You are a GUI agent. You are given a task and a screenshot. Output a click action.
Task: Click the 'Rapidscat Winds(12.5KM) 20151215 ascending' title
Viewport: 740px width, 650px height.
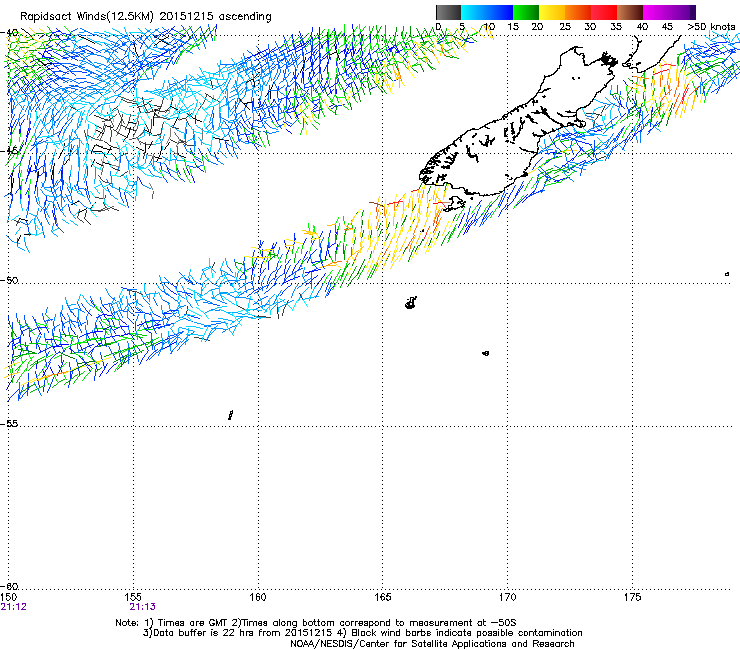tap(146, 17)
